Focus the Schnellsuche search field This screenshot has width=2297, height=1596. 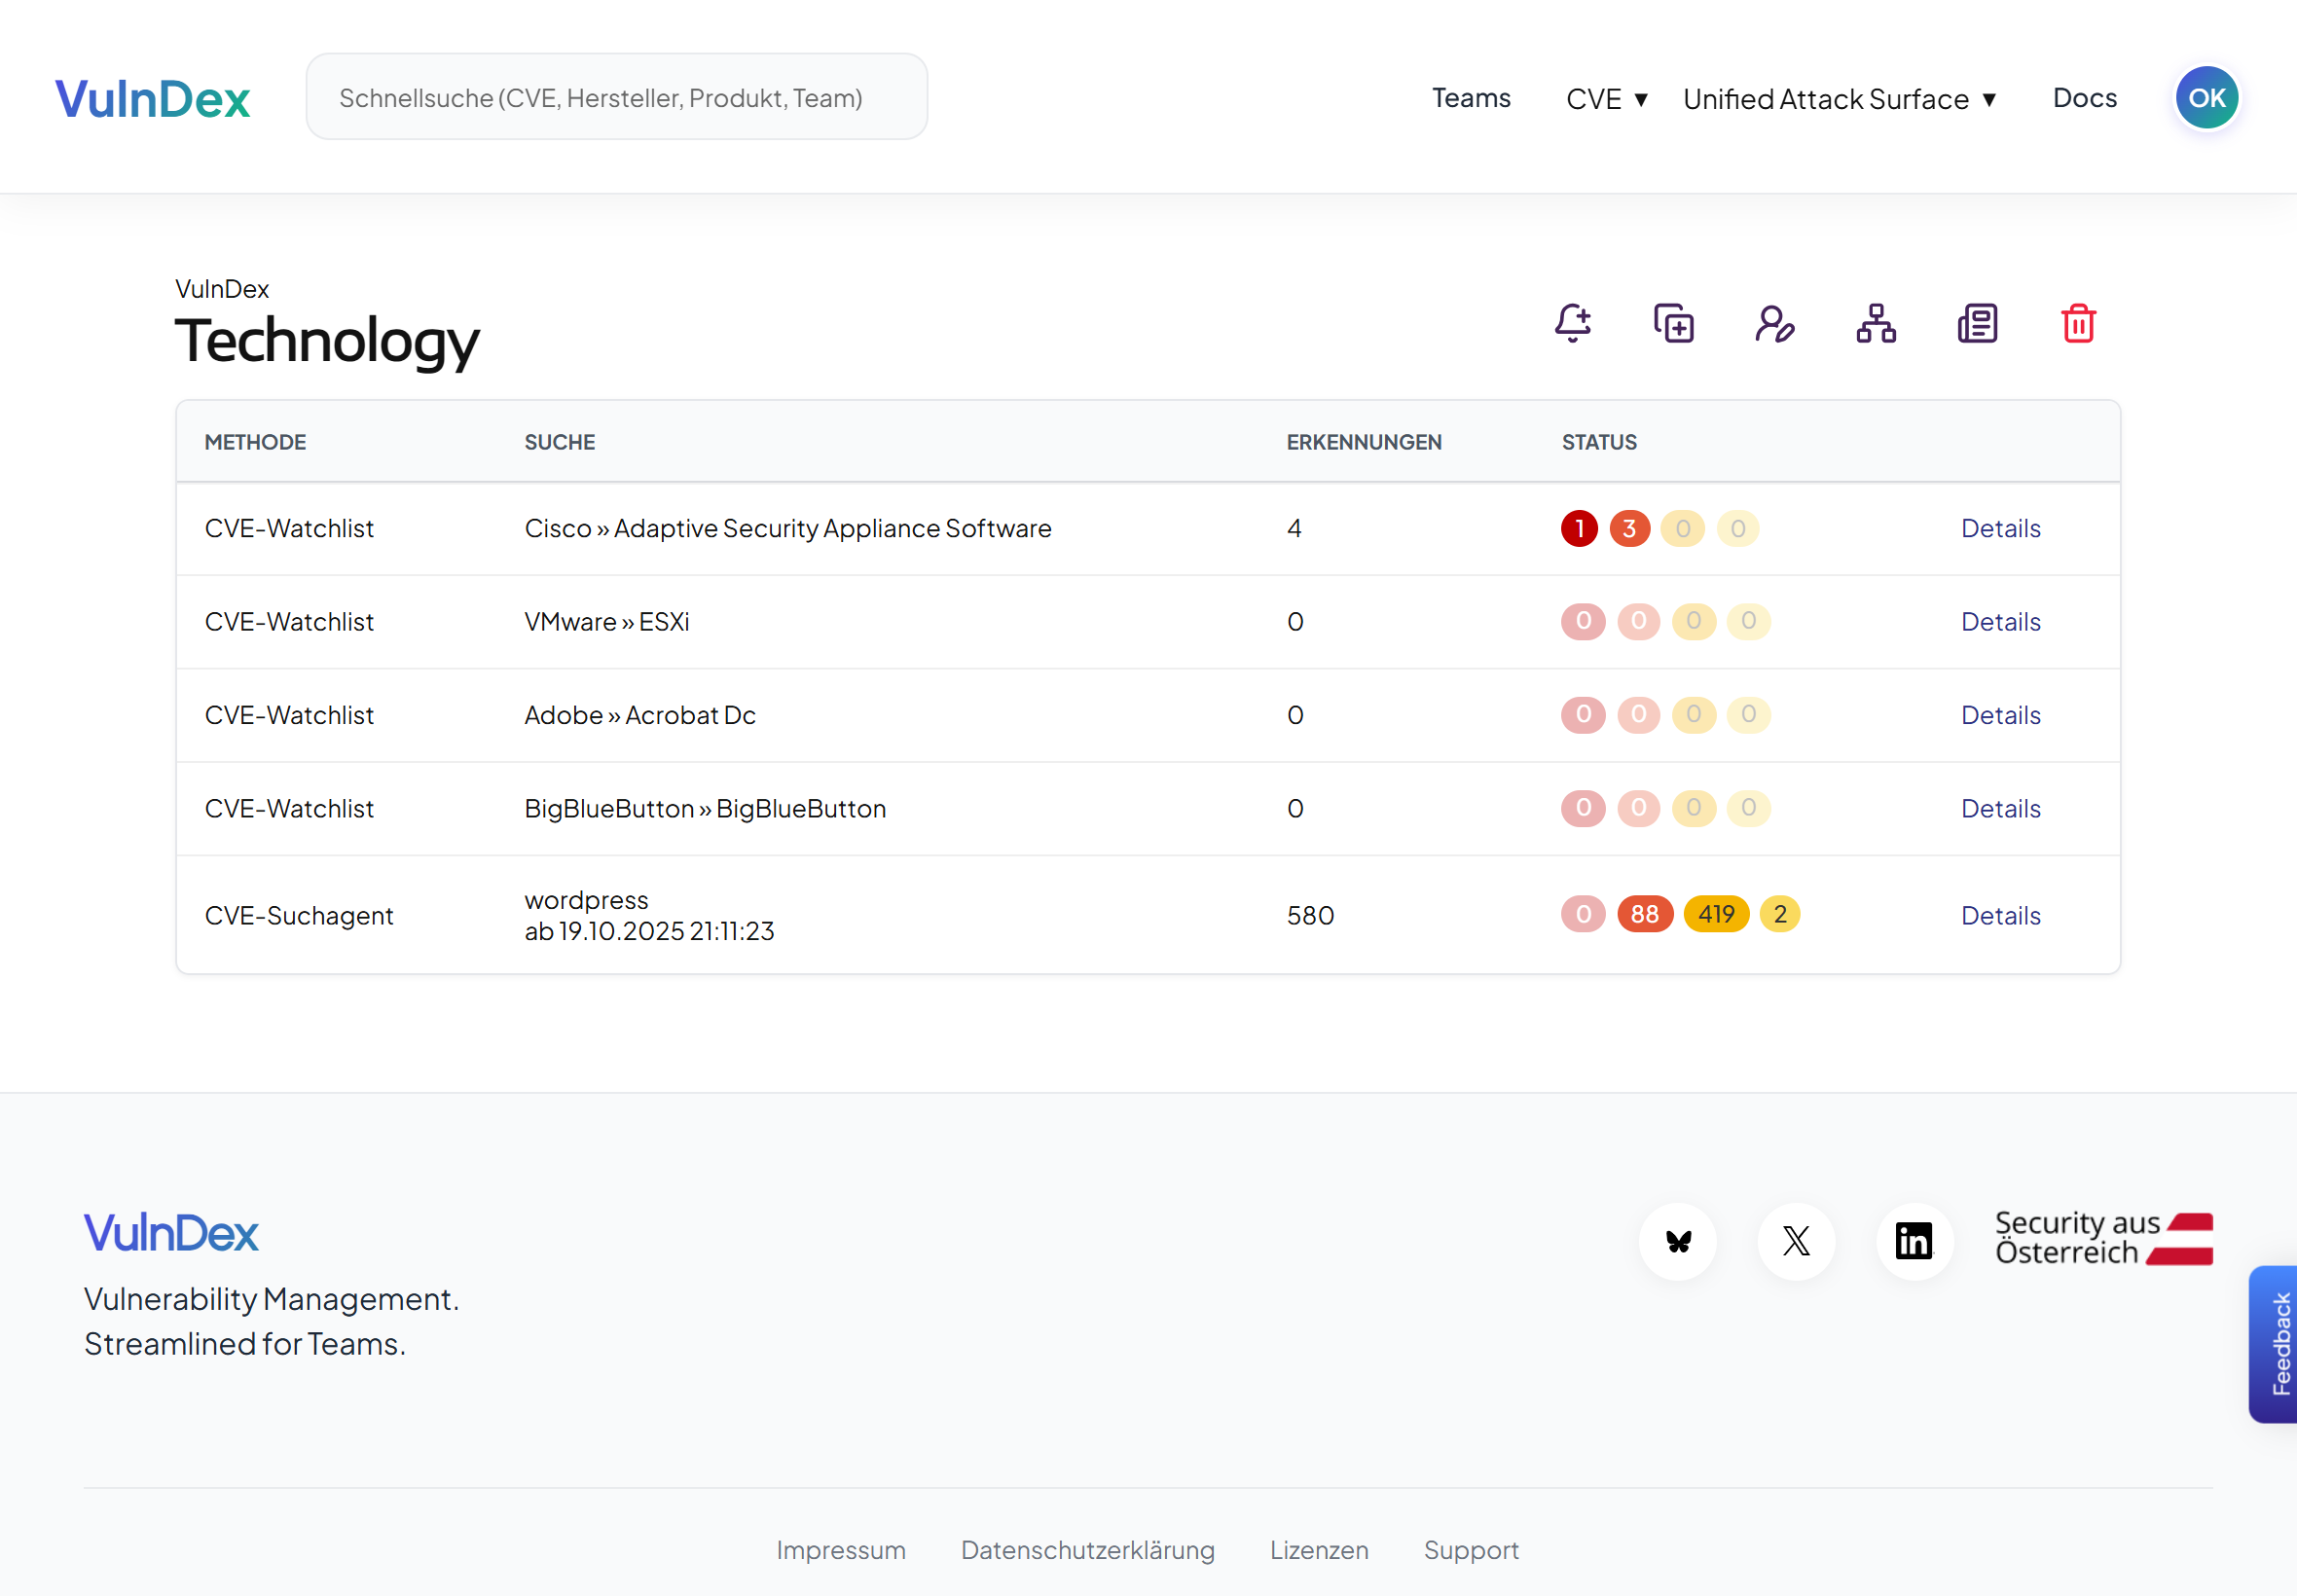click(x=616, y=98)
